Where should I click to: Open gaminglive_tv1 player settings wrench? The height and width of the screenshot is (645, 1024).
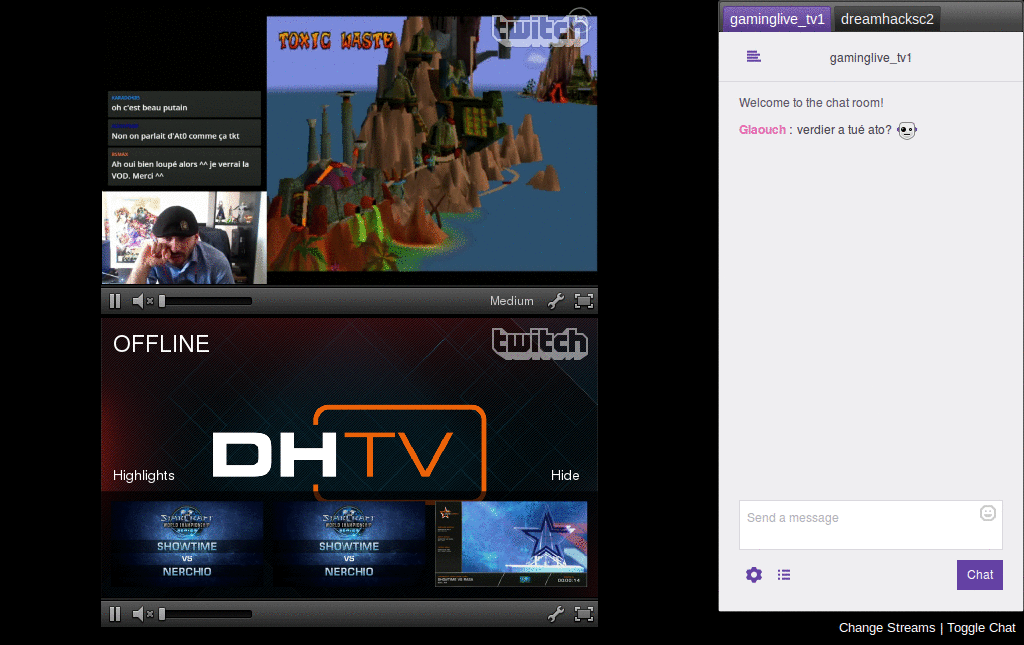[x=556, y=301]
